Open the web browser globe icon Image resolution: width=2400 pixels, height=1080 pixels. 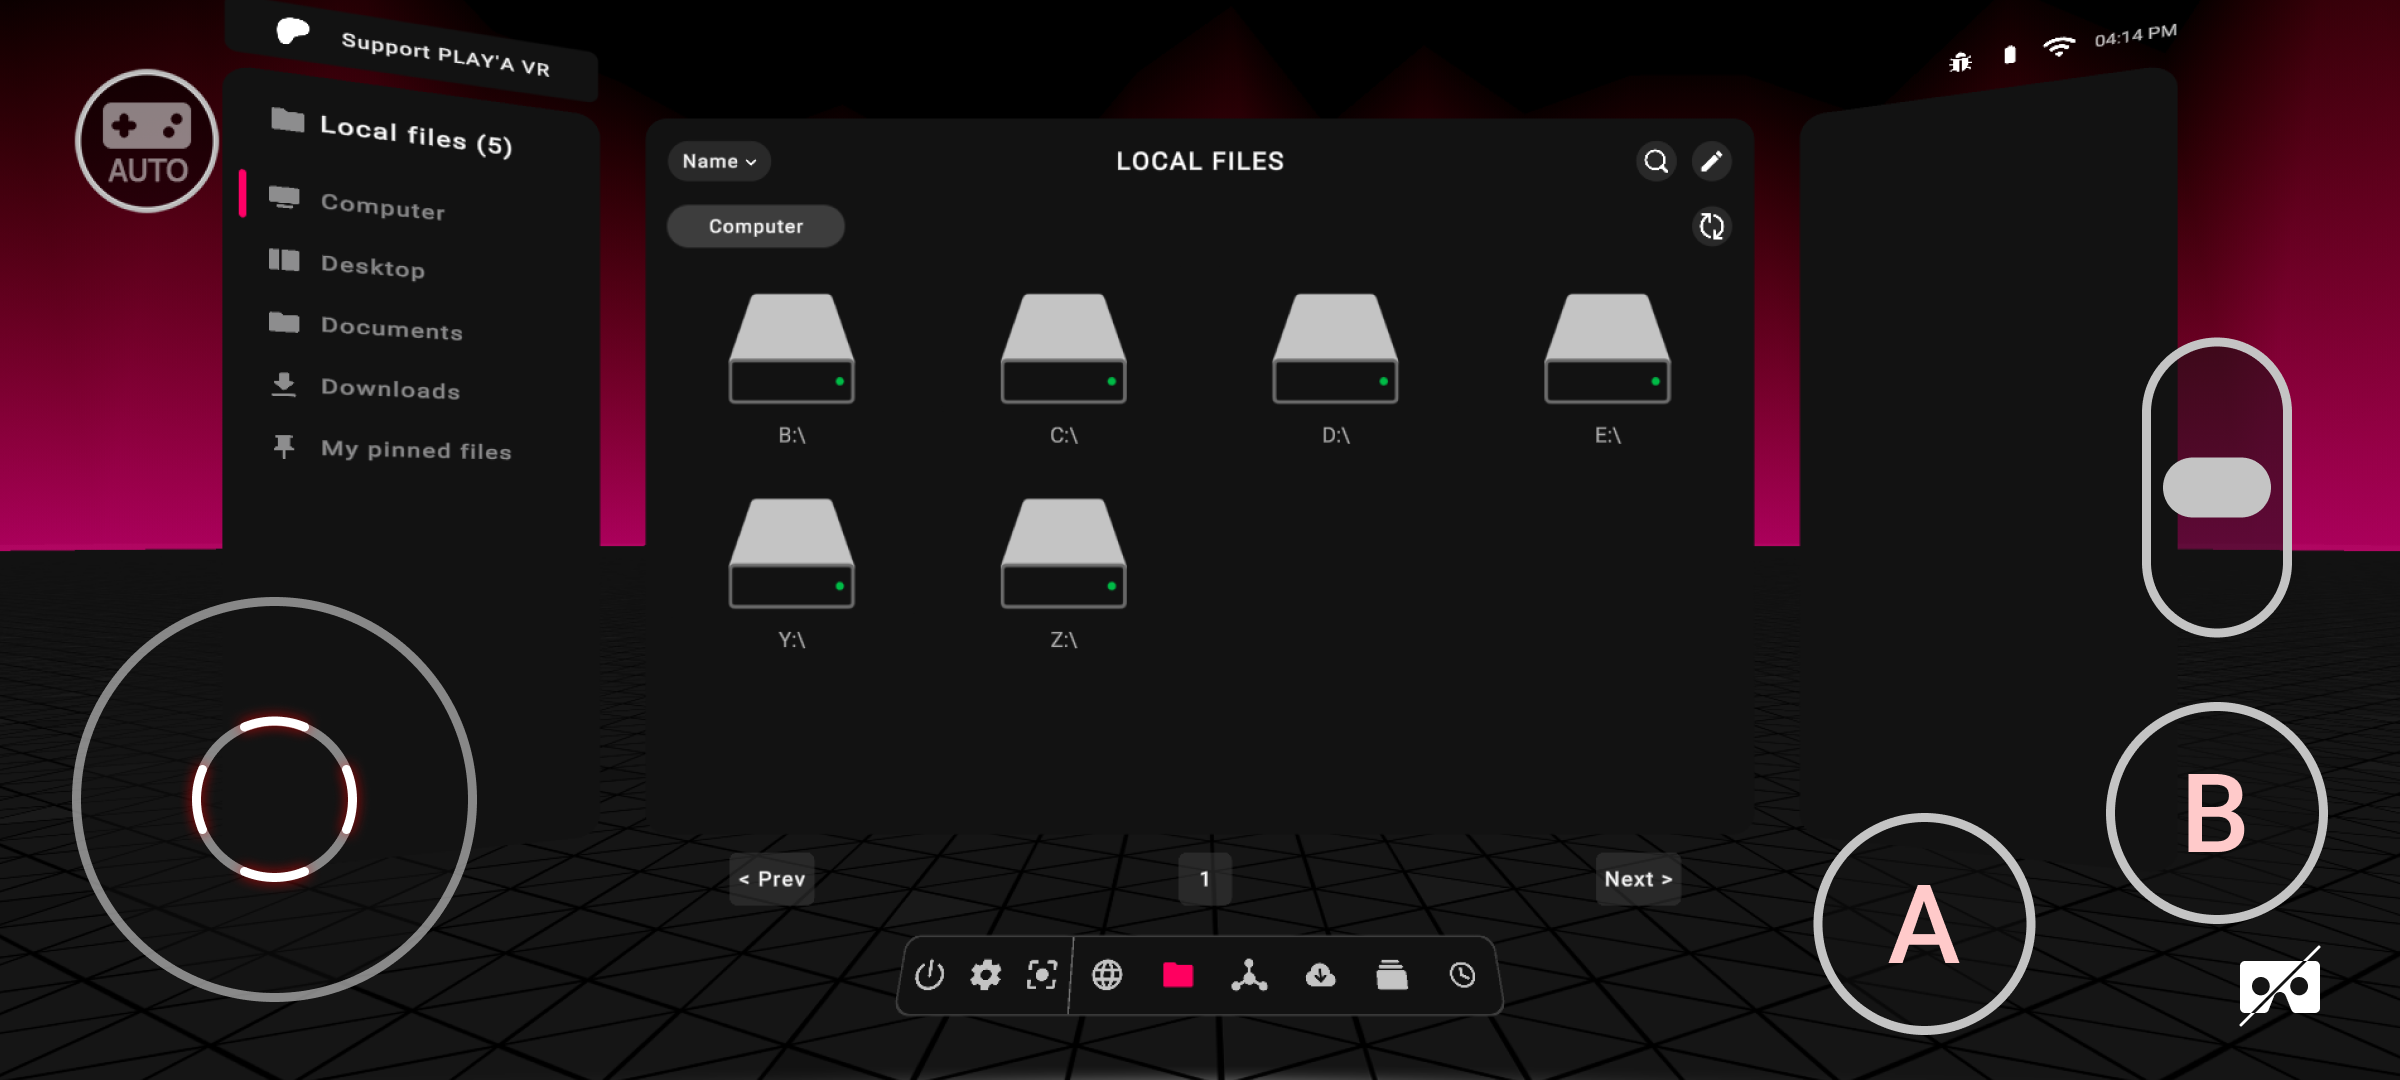1107,975
